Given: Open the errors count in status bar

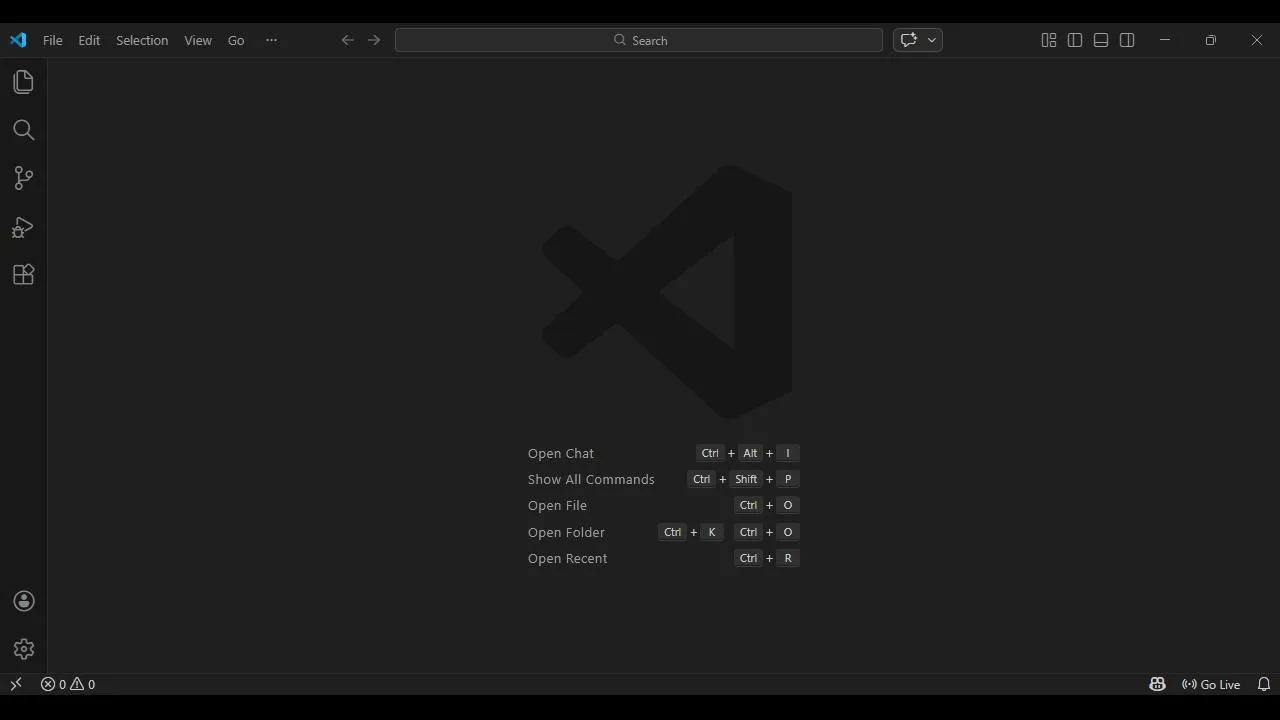Looking at the screenshot, I should click(53, 684).
